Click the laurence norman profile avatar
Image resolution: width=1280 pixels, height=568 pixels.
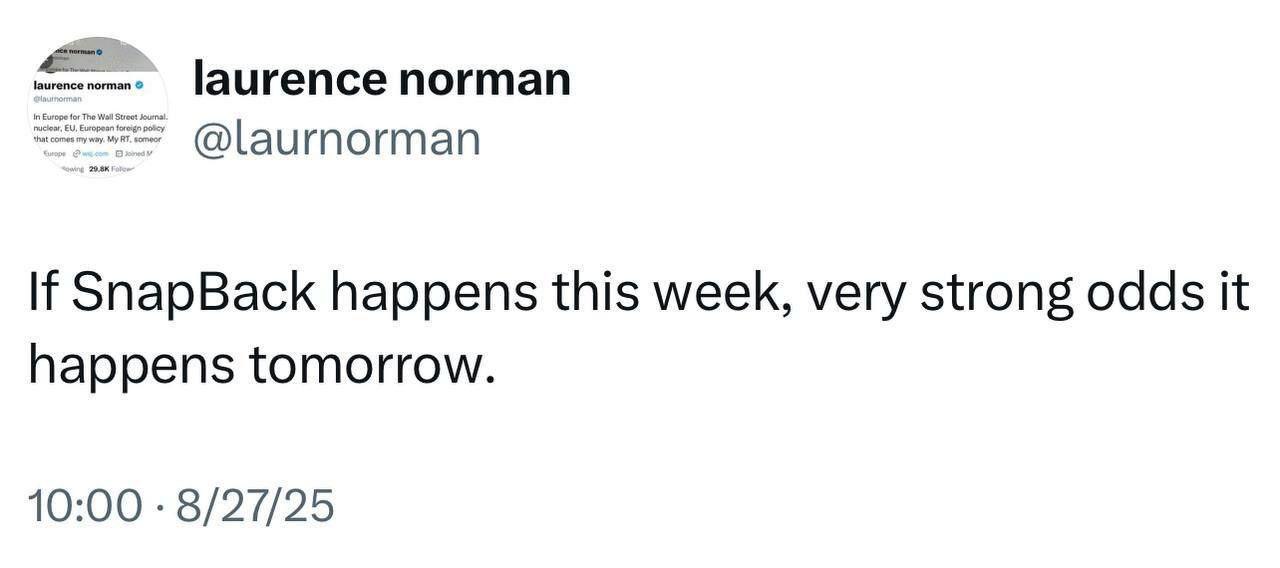[x=96, y=108]
